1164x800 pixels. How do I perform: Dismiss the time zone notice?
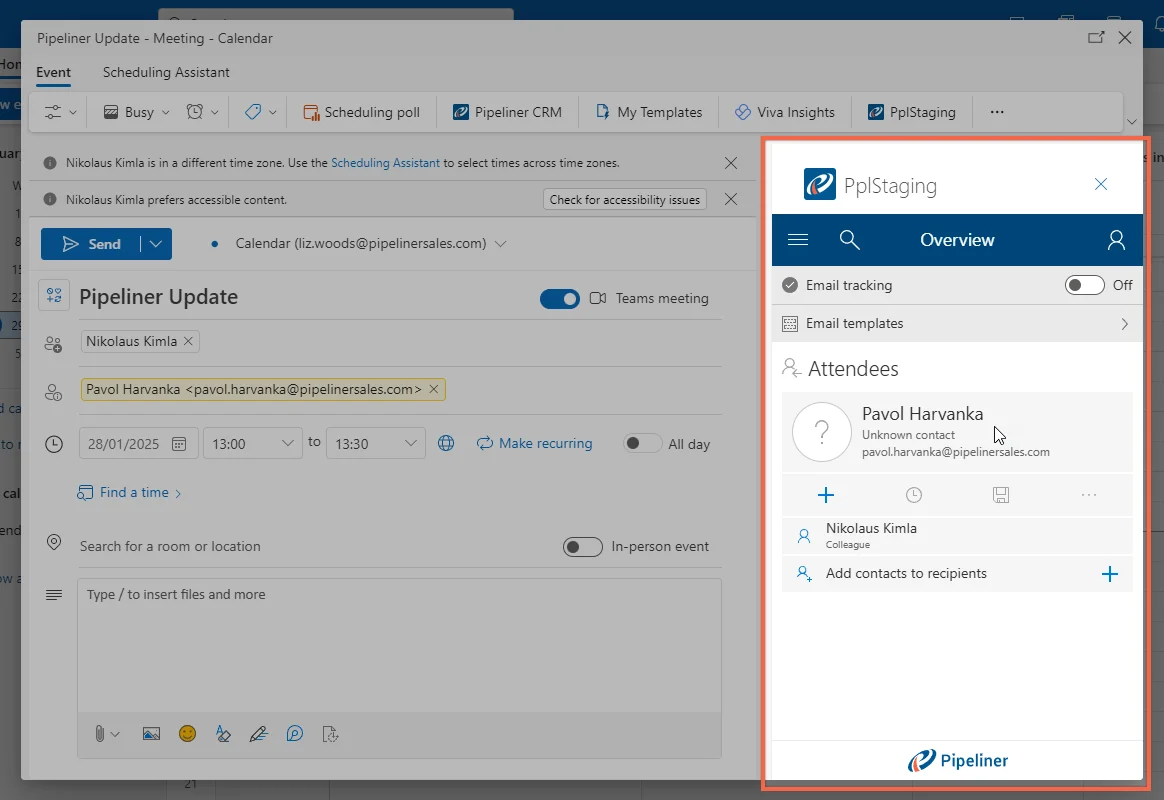coord(730,163)
